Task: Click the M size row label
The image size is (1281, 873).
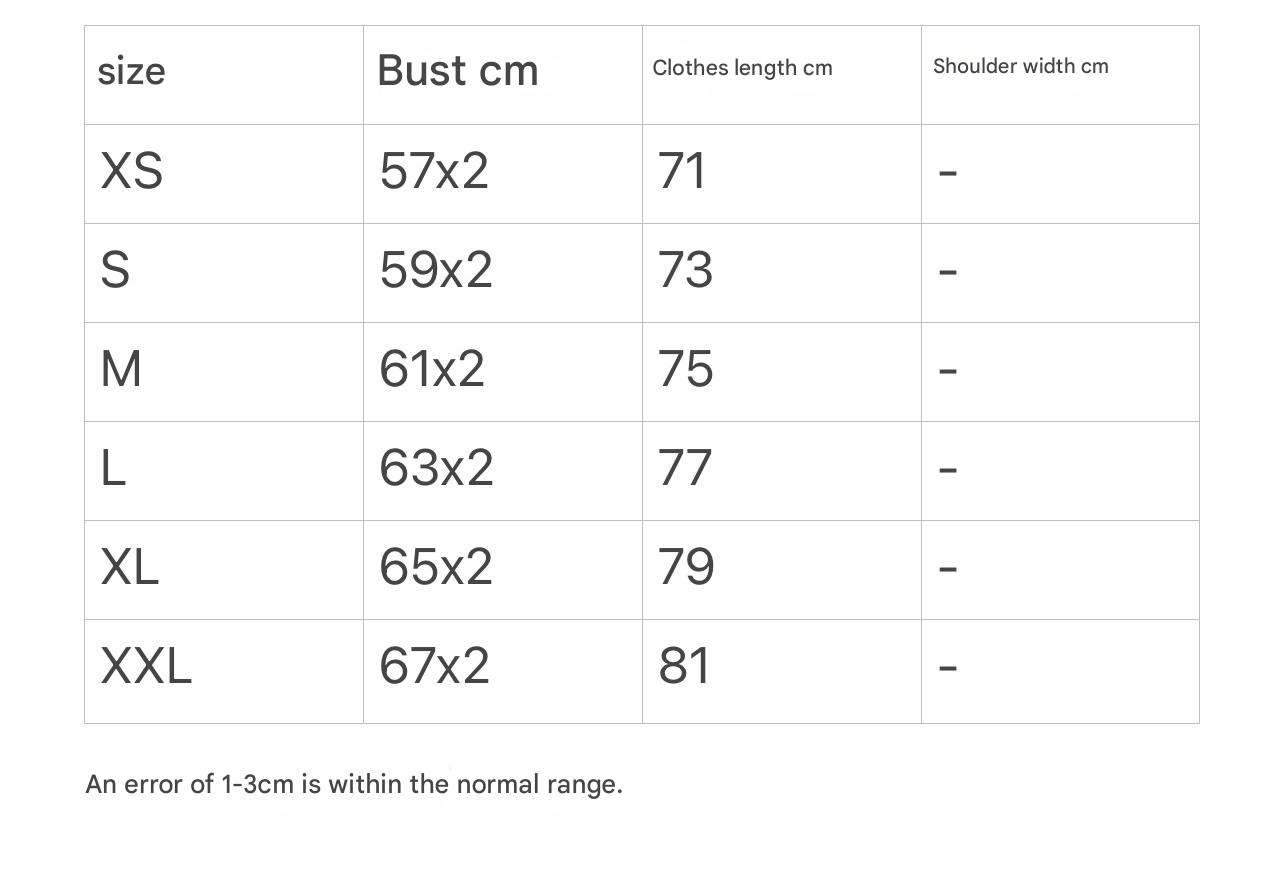Action: tap(121, 369)
